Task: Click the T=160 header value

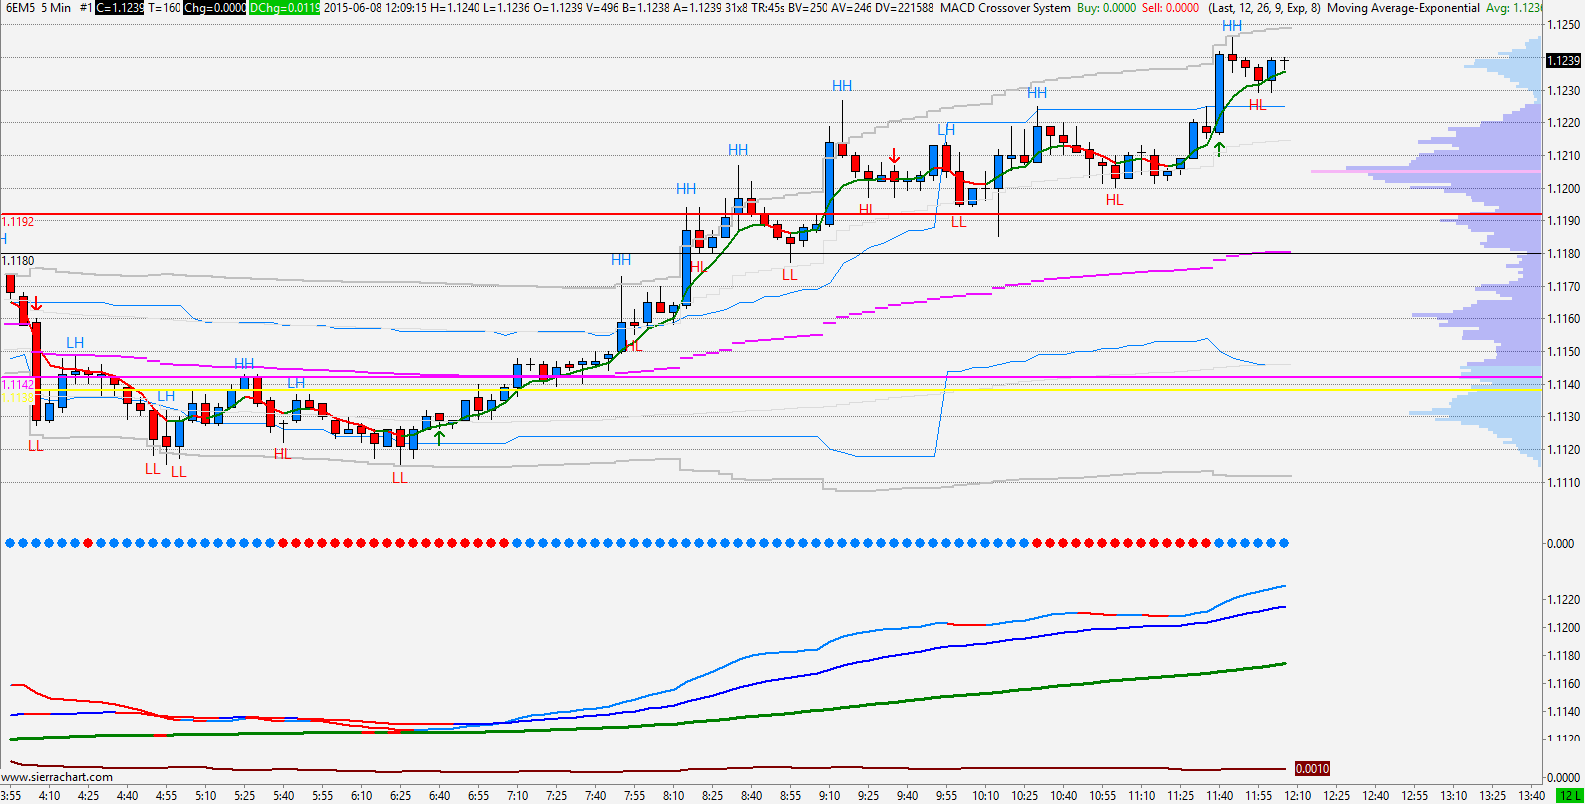Action: pyautogui.click(x=164, y=8)
